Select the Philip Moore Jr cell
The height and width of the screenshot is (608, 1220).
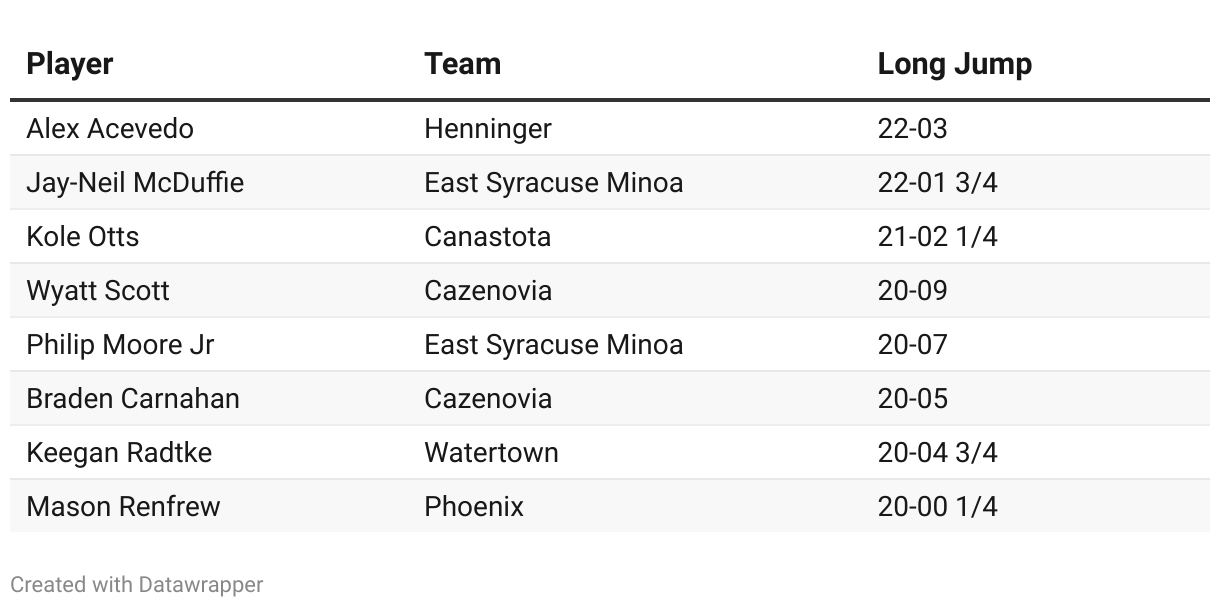(120, 345)
